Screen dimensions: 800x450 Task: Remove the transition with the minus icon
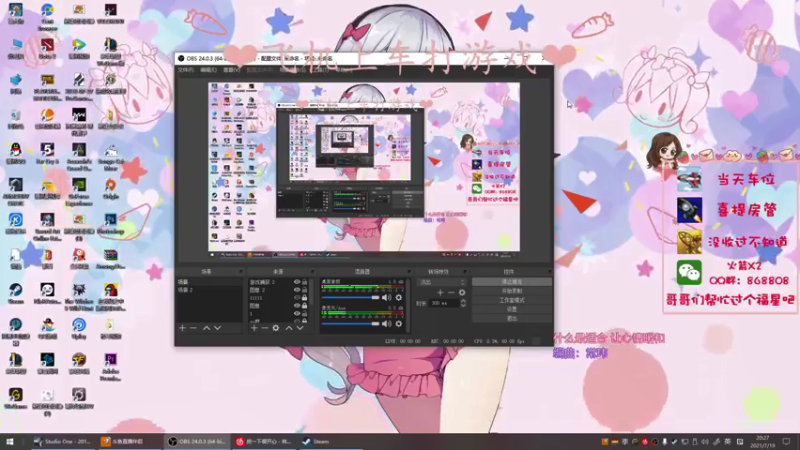451,292
